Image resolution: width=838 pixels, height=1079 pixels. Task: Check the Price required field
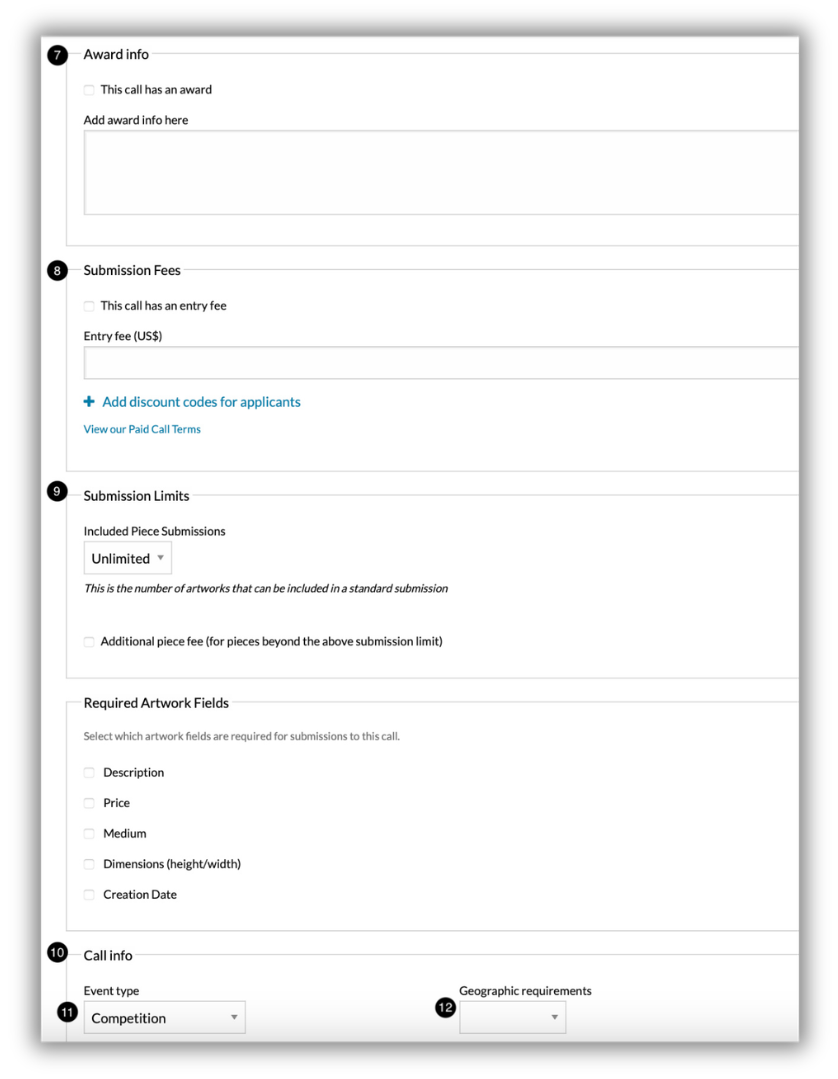tap(89, 803)
